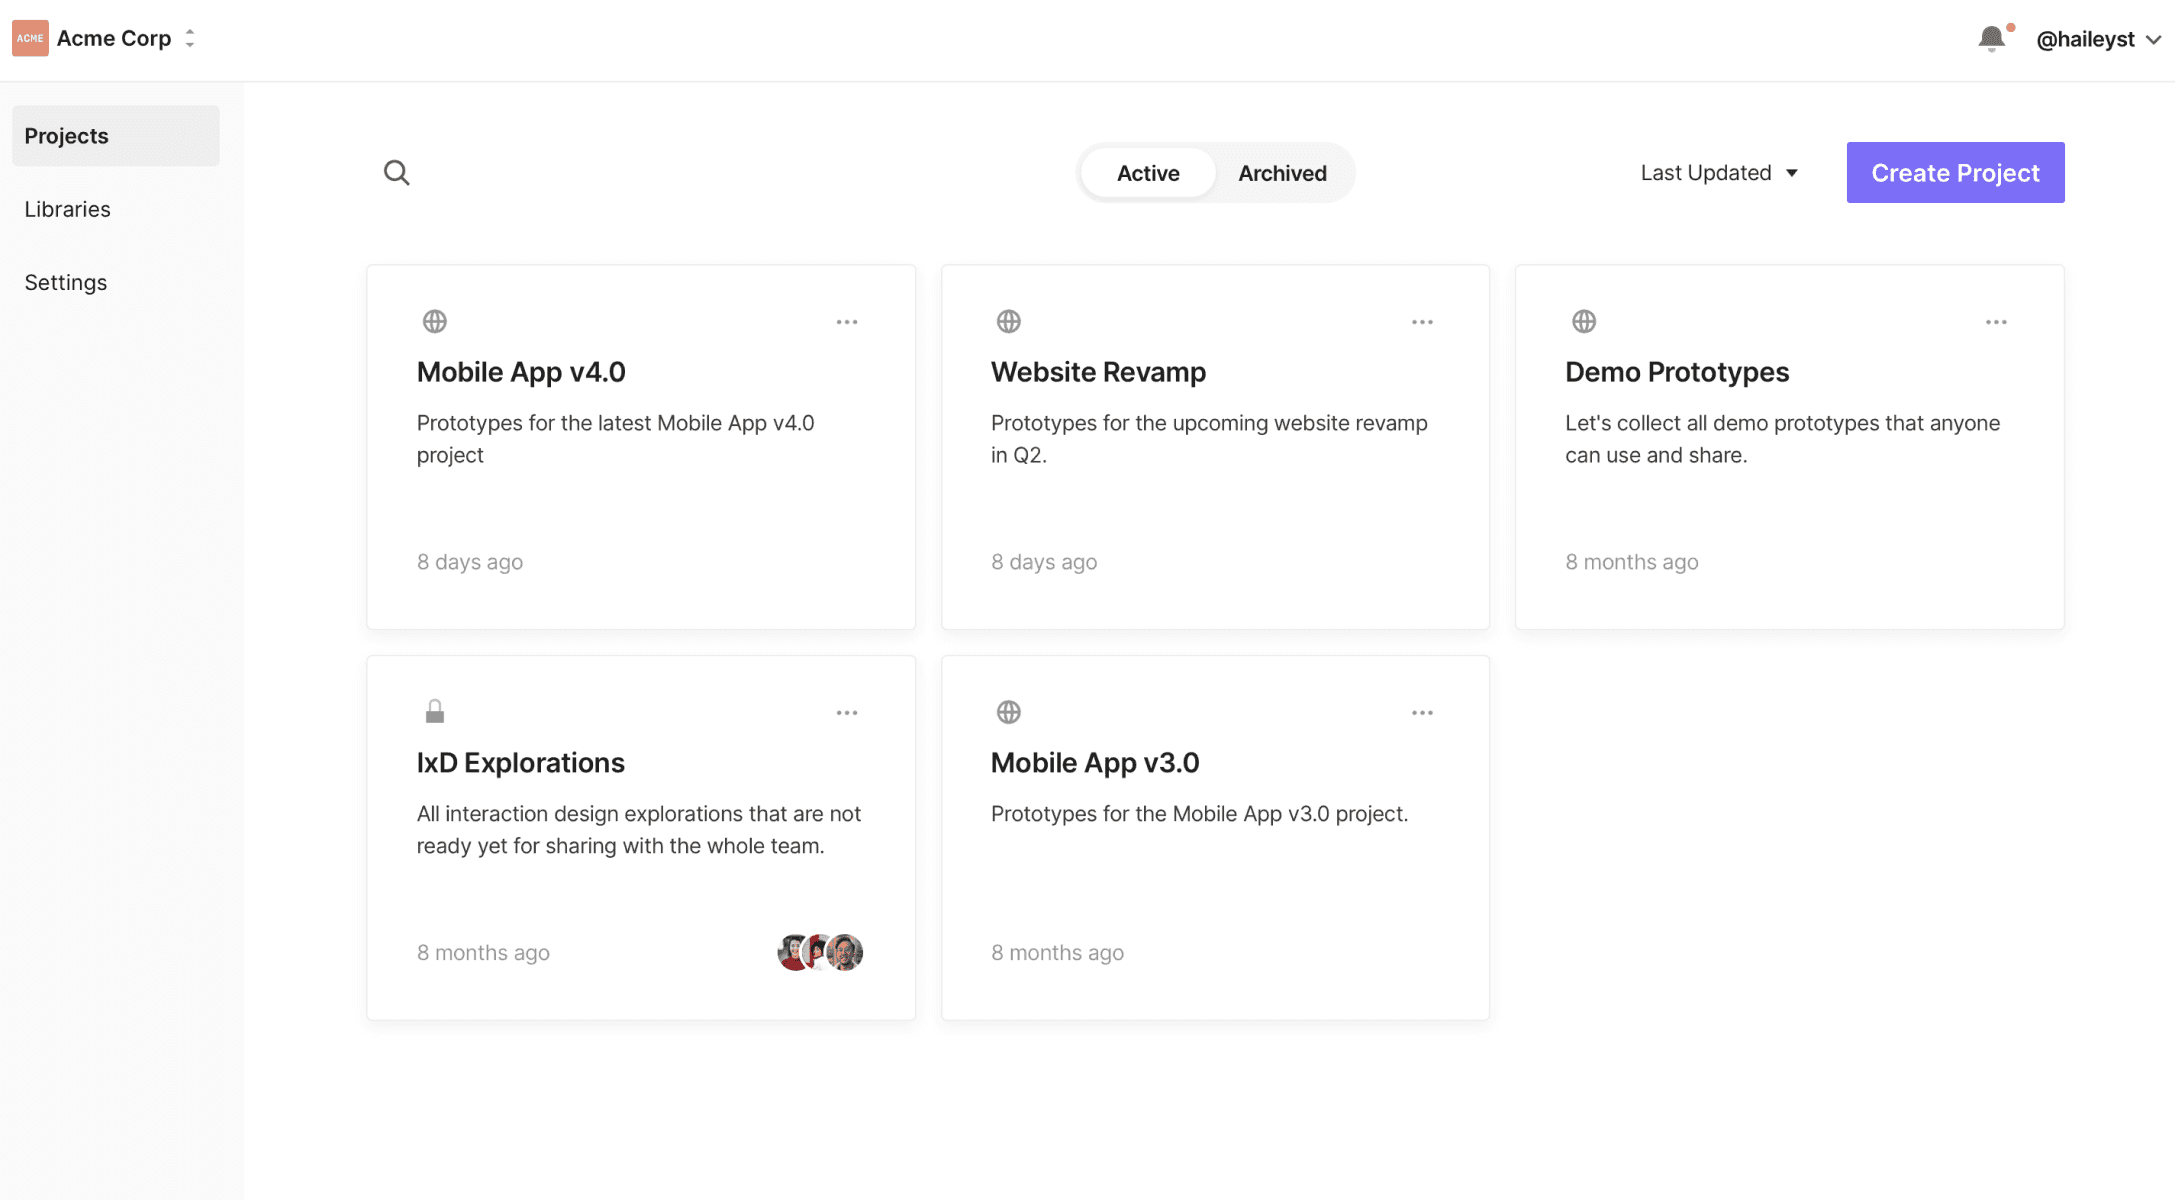The height and width of the screenshot is (1200, 2175).
Task: Click the search magnifier icon
Action: [397, 173]
